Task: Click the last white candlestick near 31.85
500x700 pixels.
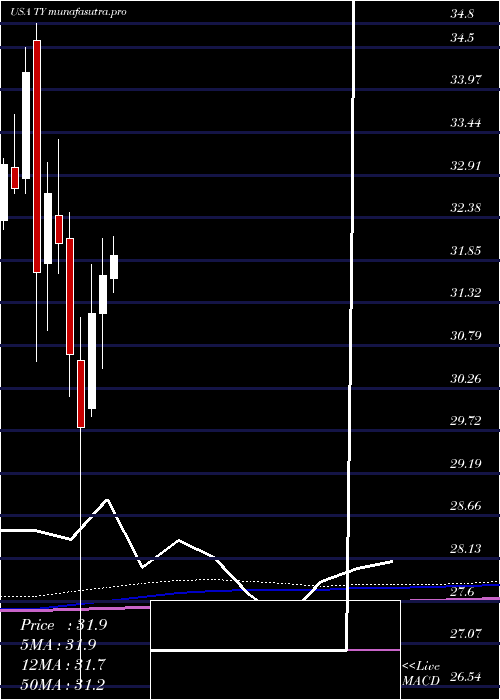Action: 114,267
